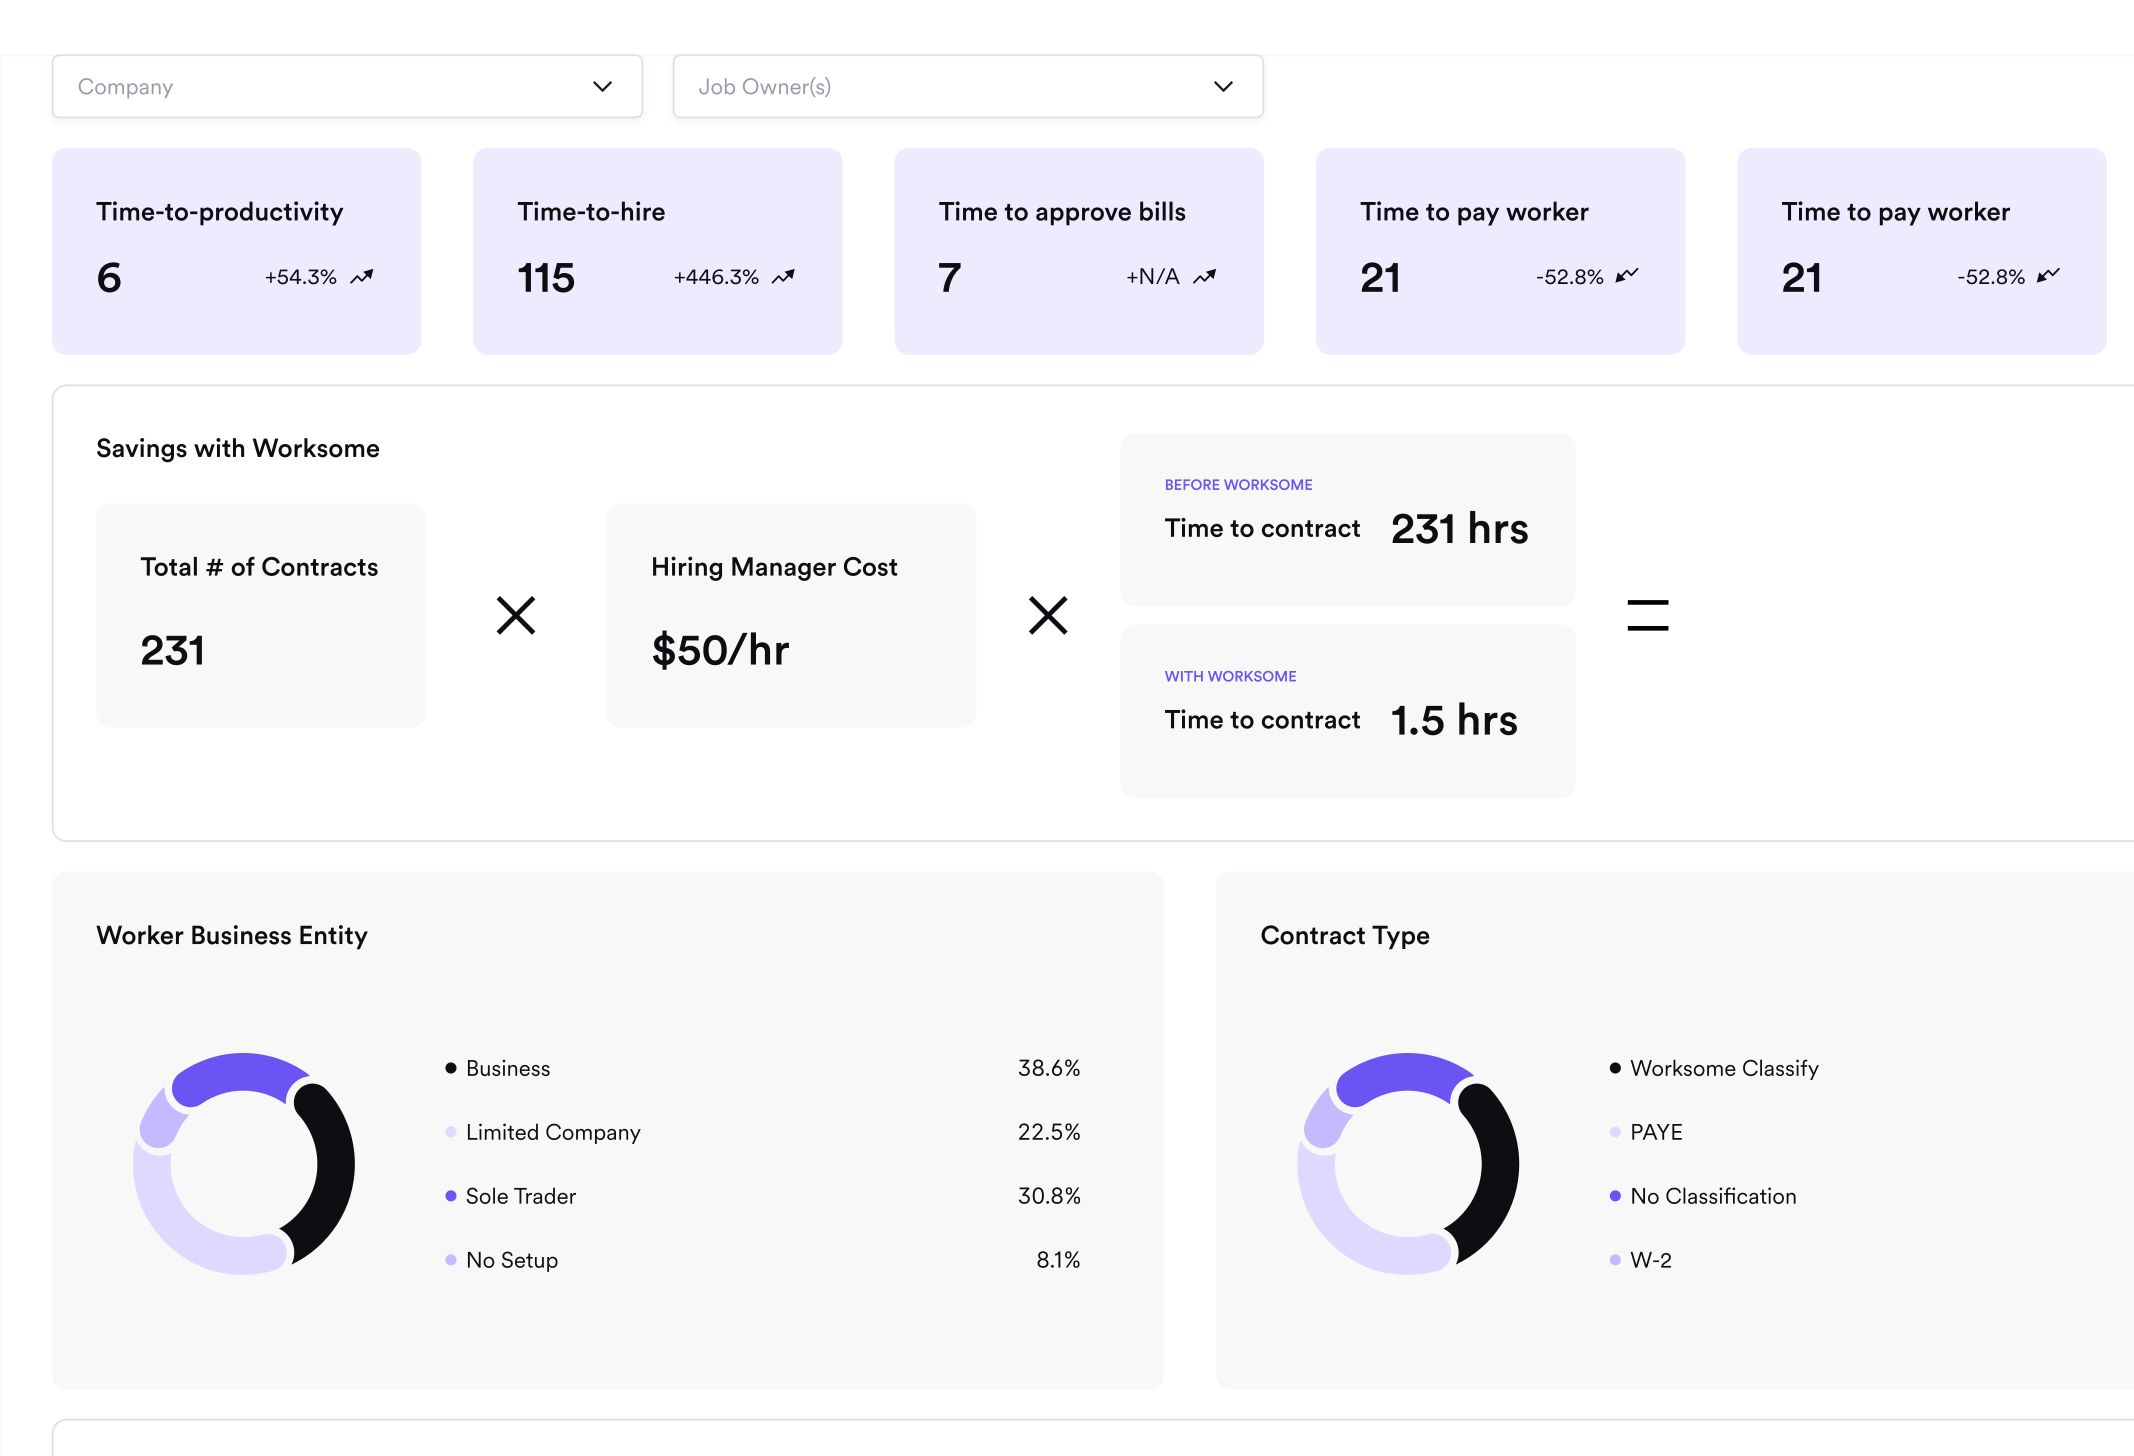Click the Sole Trader legend entry
This screenshot has width=2134, height=1456.
[x=521, y=1196]
